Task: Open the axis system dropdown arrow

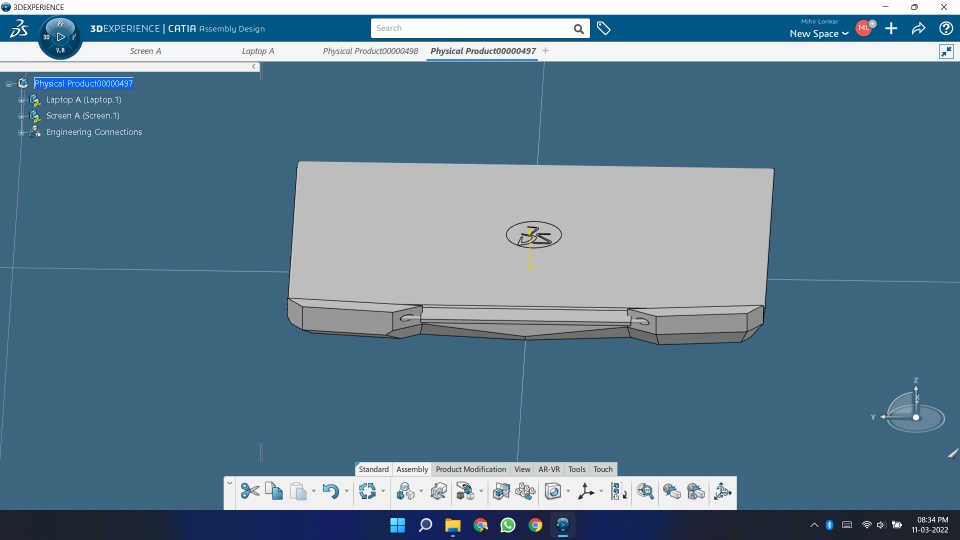Action: click(x=601, y=491)
